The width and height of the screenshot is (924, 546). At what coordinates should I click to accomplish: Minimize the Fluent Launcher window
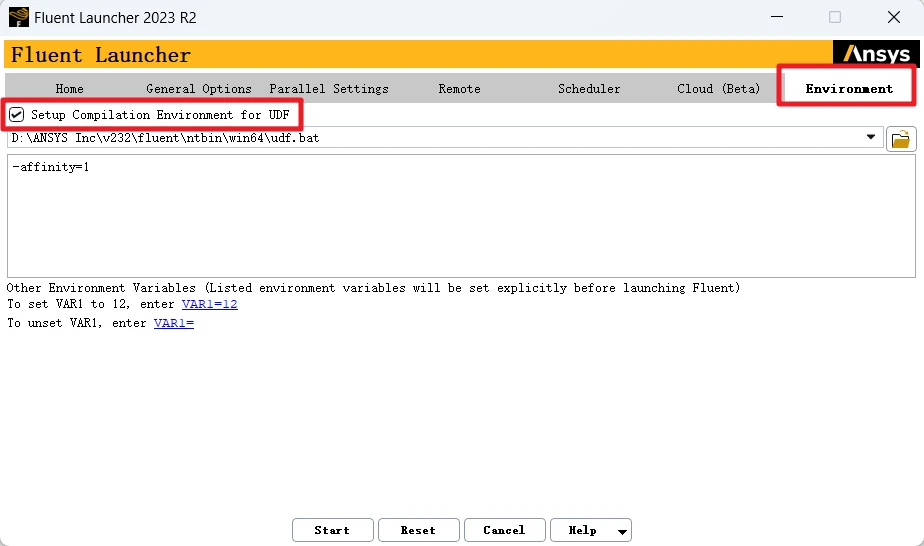pos(777,17)
